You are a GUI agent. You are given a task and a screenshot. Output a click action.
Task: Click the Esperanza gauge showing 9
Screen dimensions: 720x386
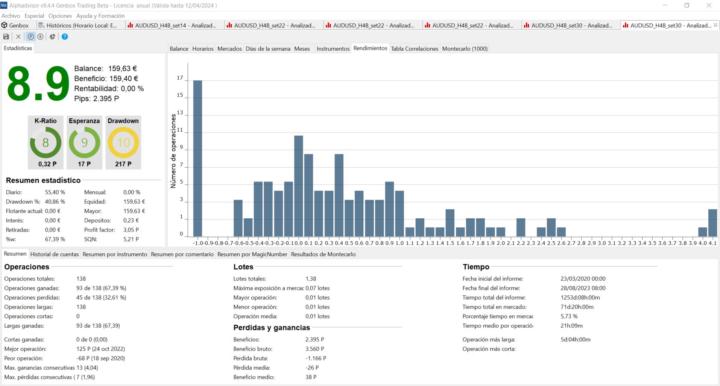pyautogui.click(x=84, y=143)
